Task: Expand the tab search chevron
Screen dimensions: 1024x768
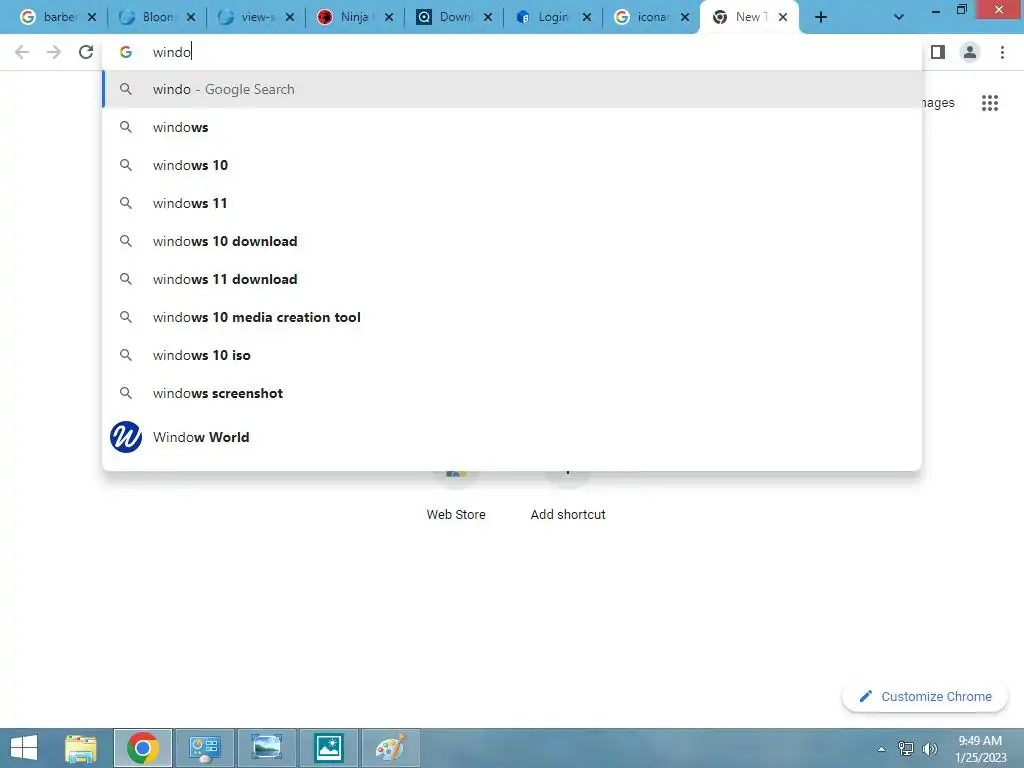Action: tap(899, 18)
